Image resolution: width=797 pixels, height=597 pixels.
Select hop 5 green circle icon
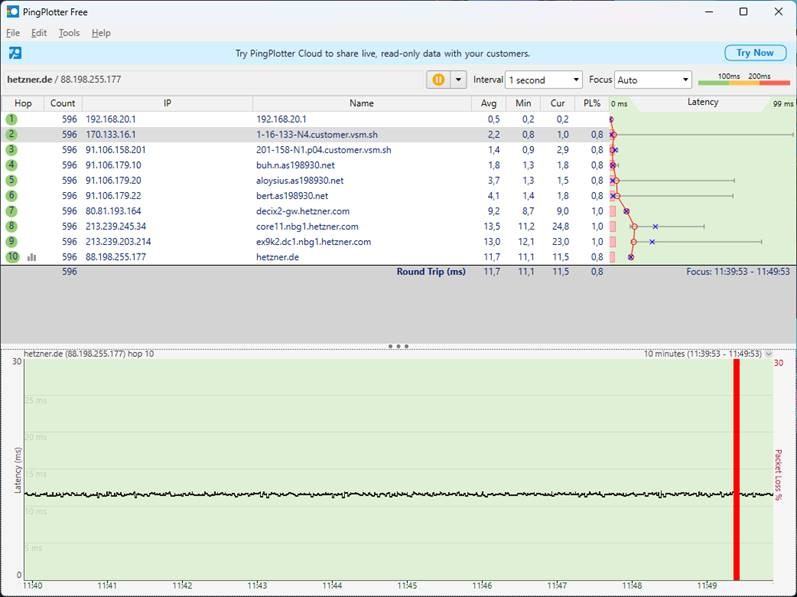12,180
